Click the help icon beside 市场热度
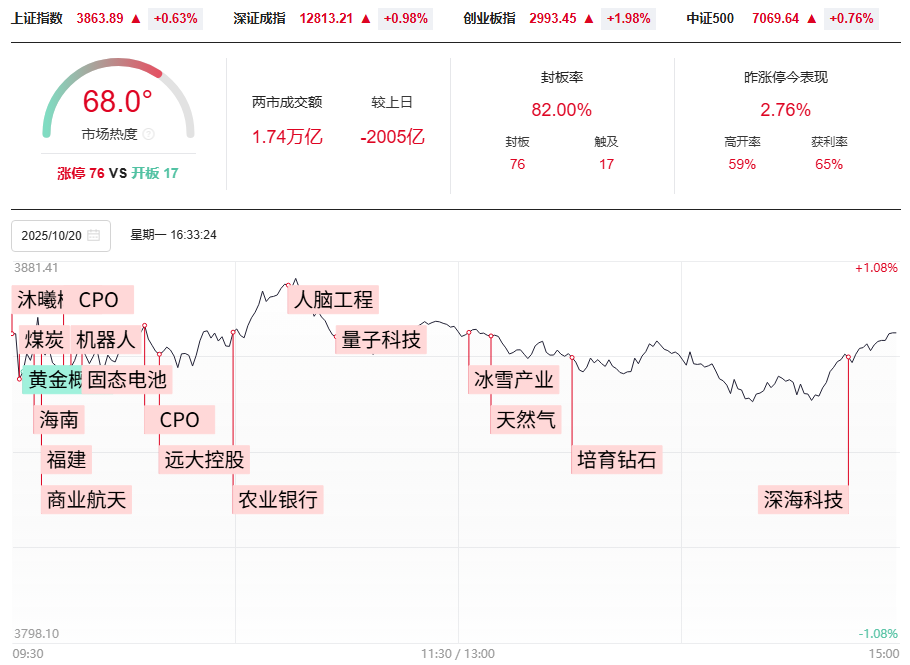Viewport: 910px width, 665px height. tap(149, 134)
